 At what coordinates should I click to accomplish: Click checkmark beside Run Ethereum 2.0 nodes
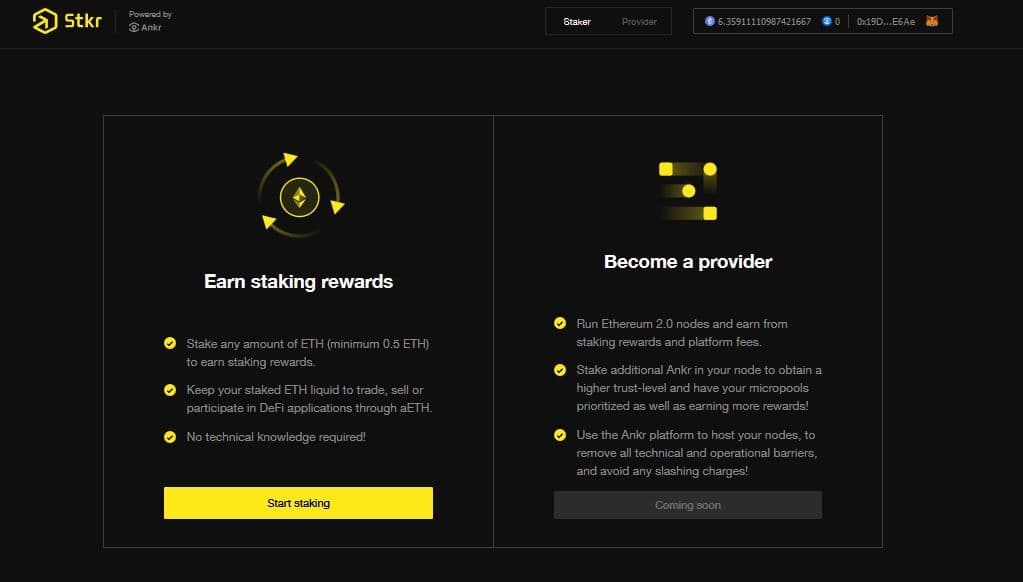click(x=560, y=323)
